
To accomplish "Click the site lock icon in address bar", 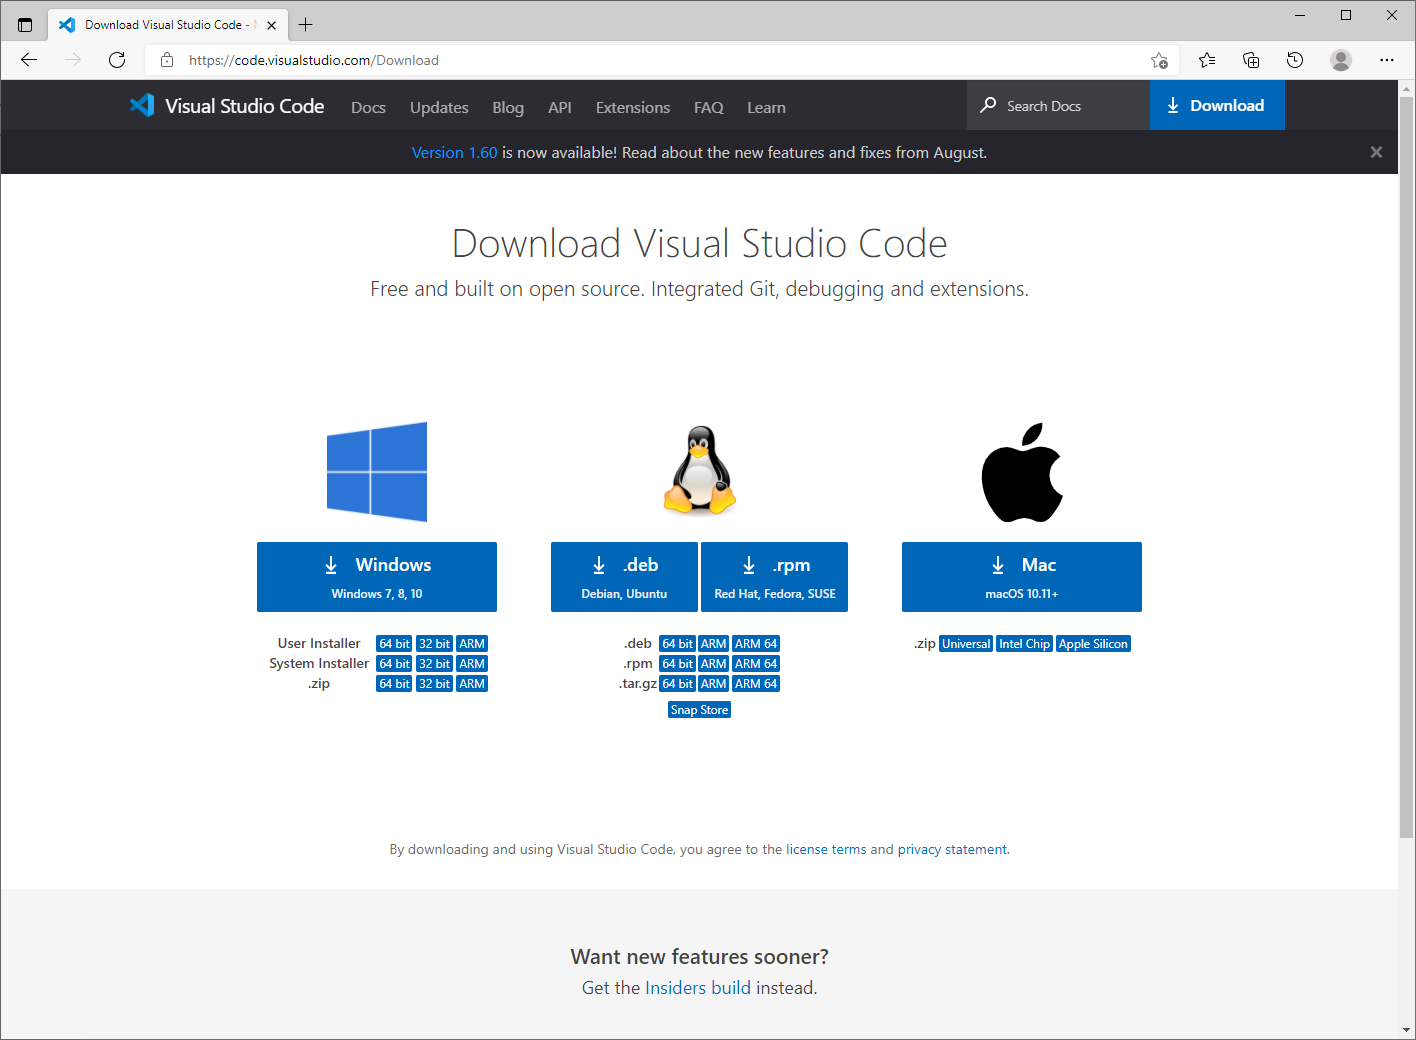I will 167,60.
